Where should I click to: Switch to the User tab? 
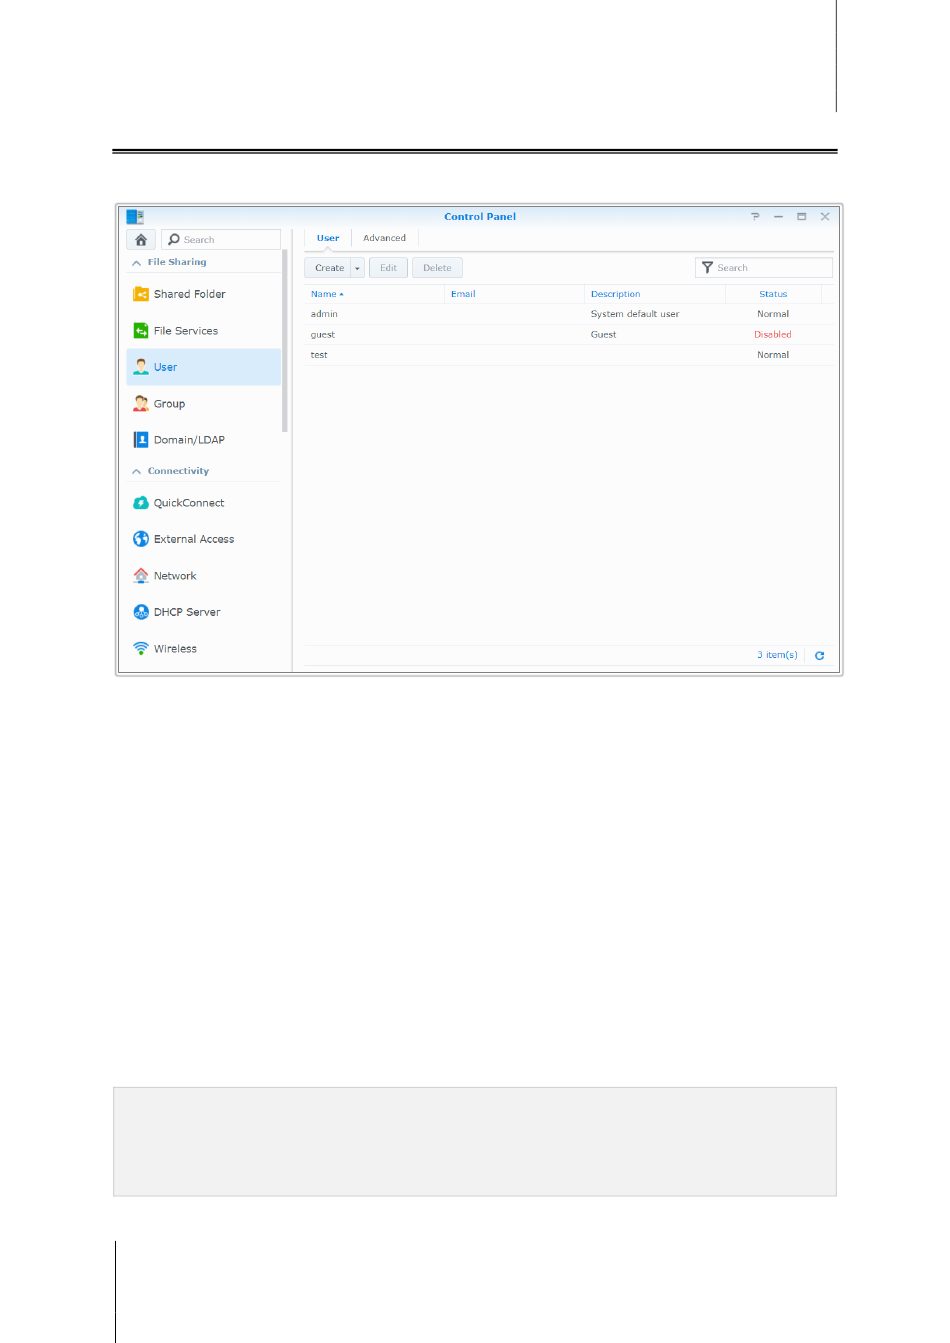pyautogui.click(x=328, y=238)
